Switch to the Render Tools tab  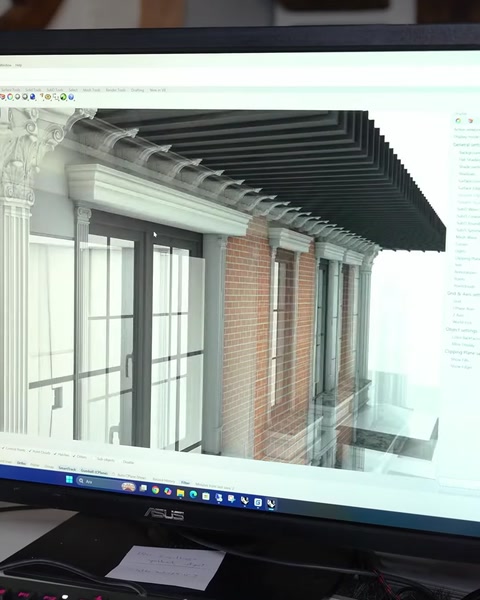[x=116, y=90]
